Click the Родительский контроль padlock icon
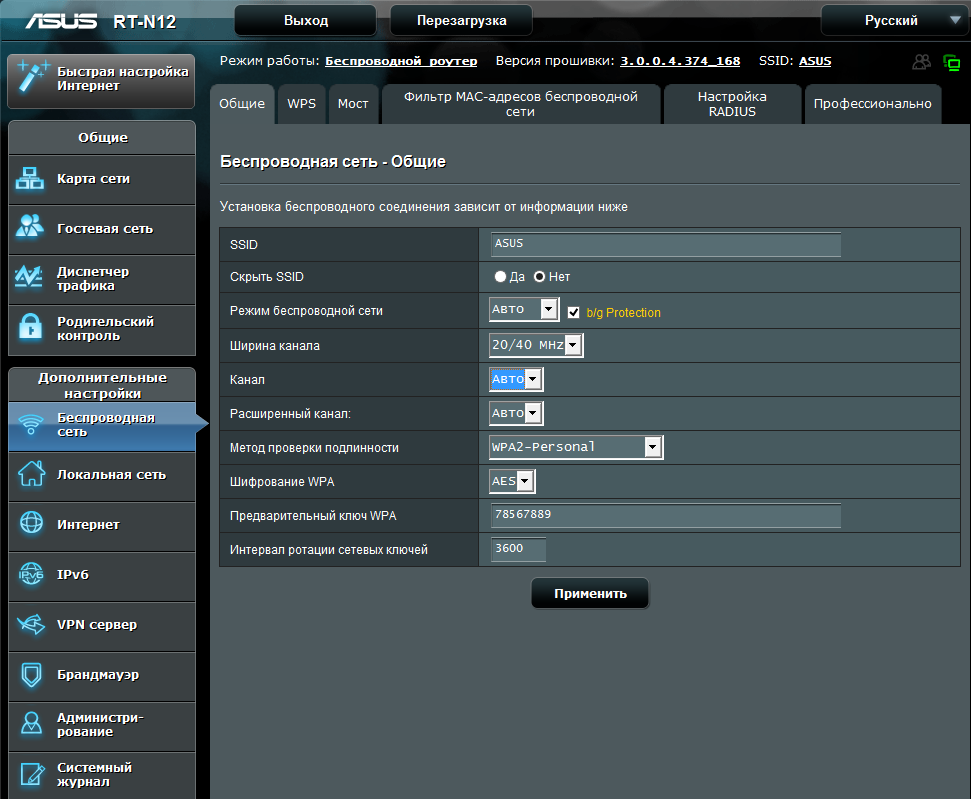 [30, 327]
